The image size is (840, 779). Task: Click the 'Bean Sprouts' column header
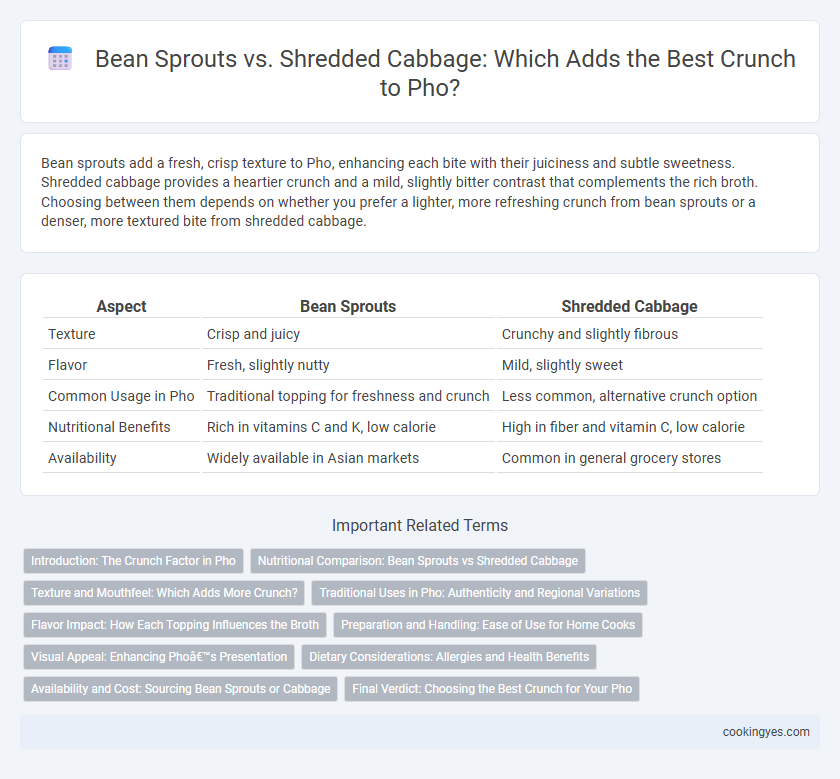coord(348,306)
